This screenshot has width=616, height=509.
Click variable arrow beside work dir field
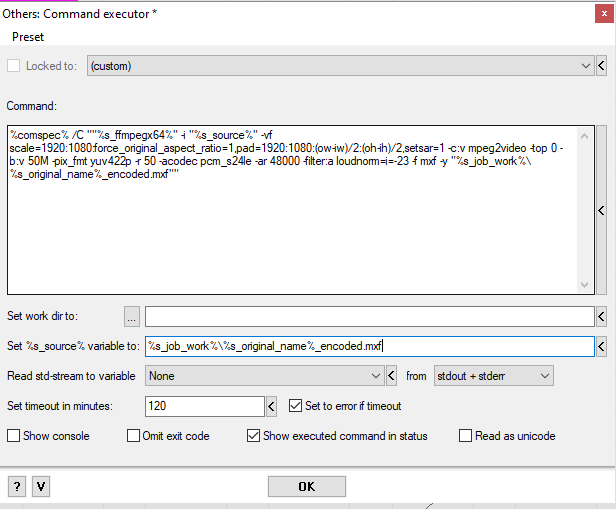click(x=601, y=316)
